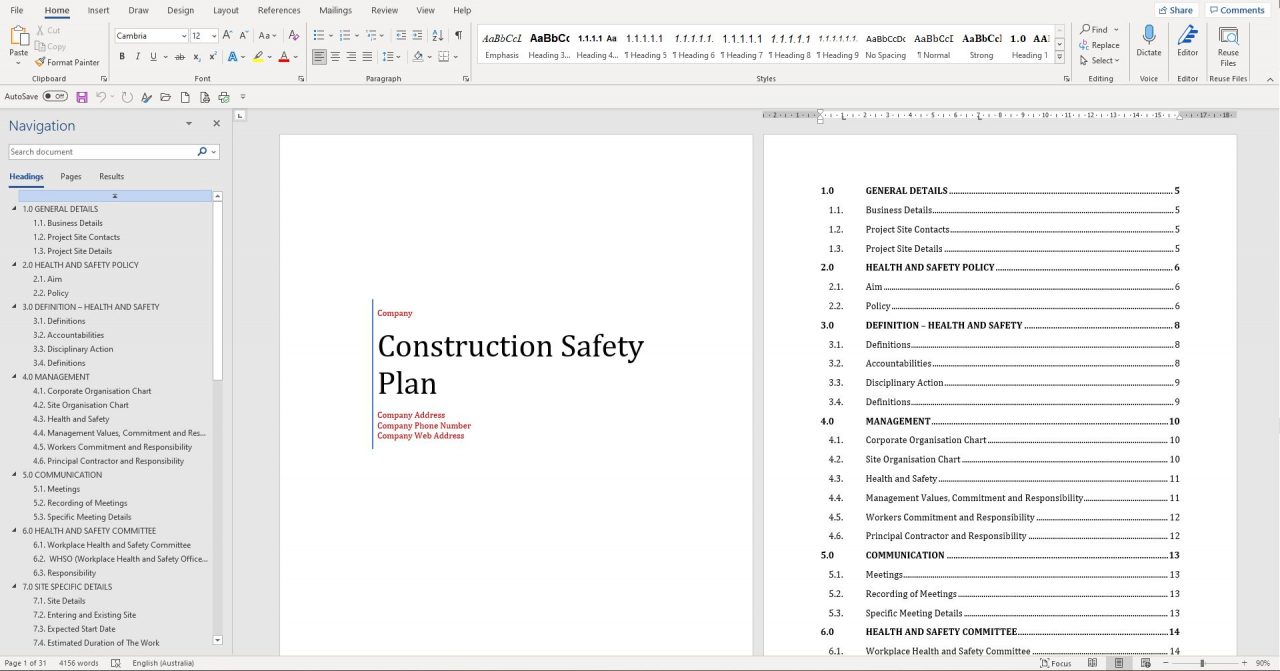Click the Share button
1280x671 pixels.
tap(1175, 9)
